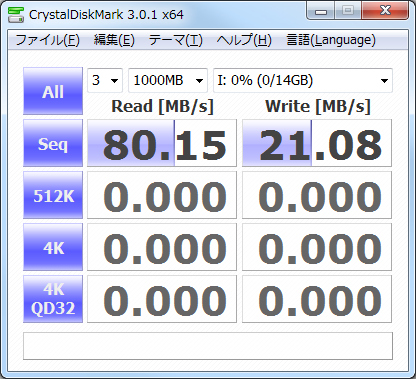Open the 1000MB test size dropdown
This screenshot has width=416, height=379.
168,80
